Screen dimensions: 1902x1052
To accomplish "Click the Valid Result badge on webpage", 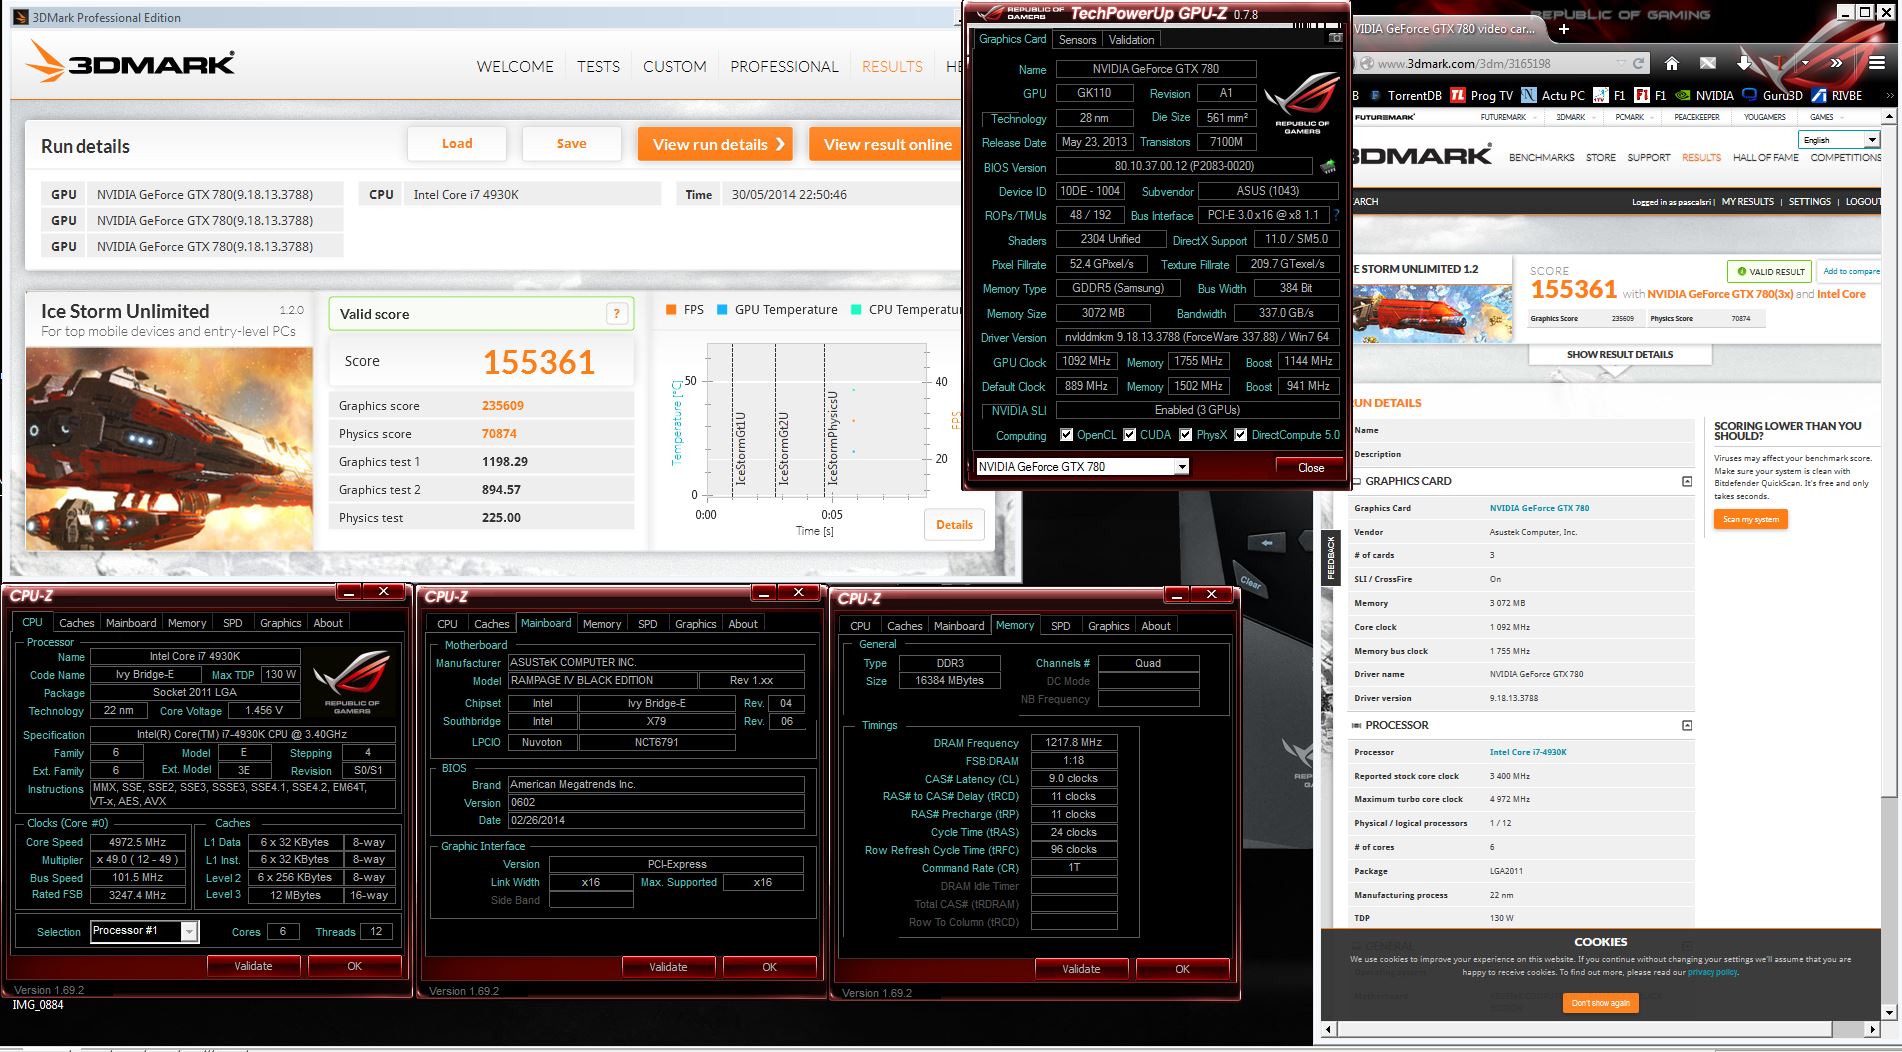I will click(1770, 271).
